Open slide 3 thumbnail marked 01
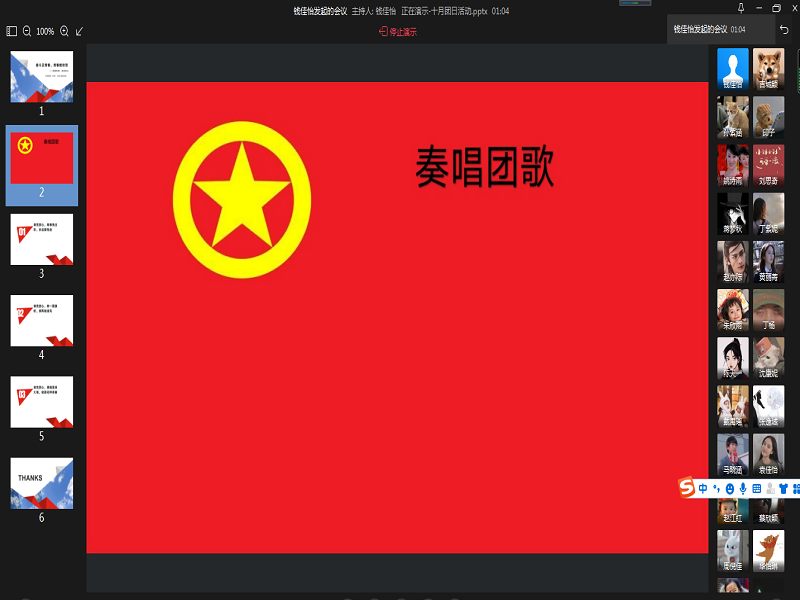Image resolution: width=800 pixels, height=600 pixels. (42, 239)
